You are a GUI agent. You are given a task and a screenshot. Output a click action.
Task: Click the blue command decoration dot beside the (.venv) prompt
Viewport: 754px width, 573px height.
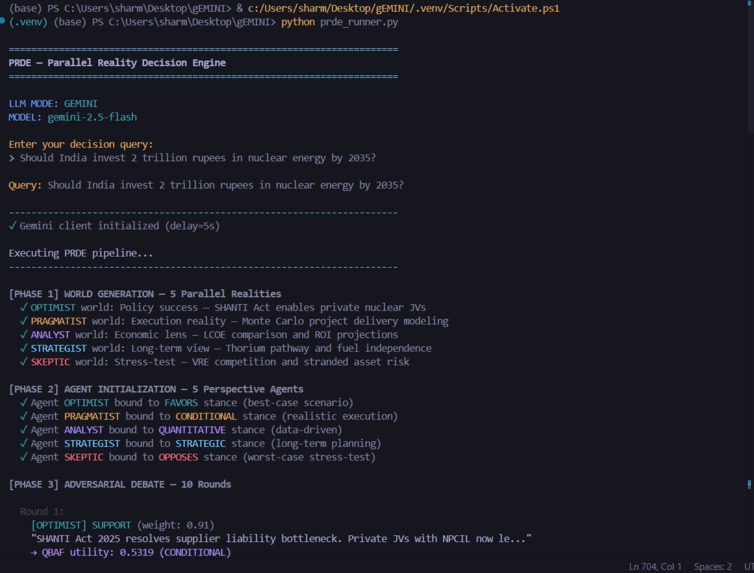[x=2, y=21]
